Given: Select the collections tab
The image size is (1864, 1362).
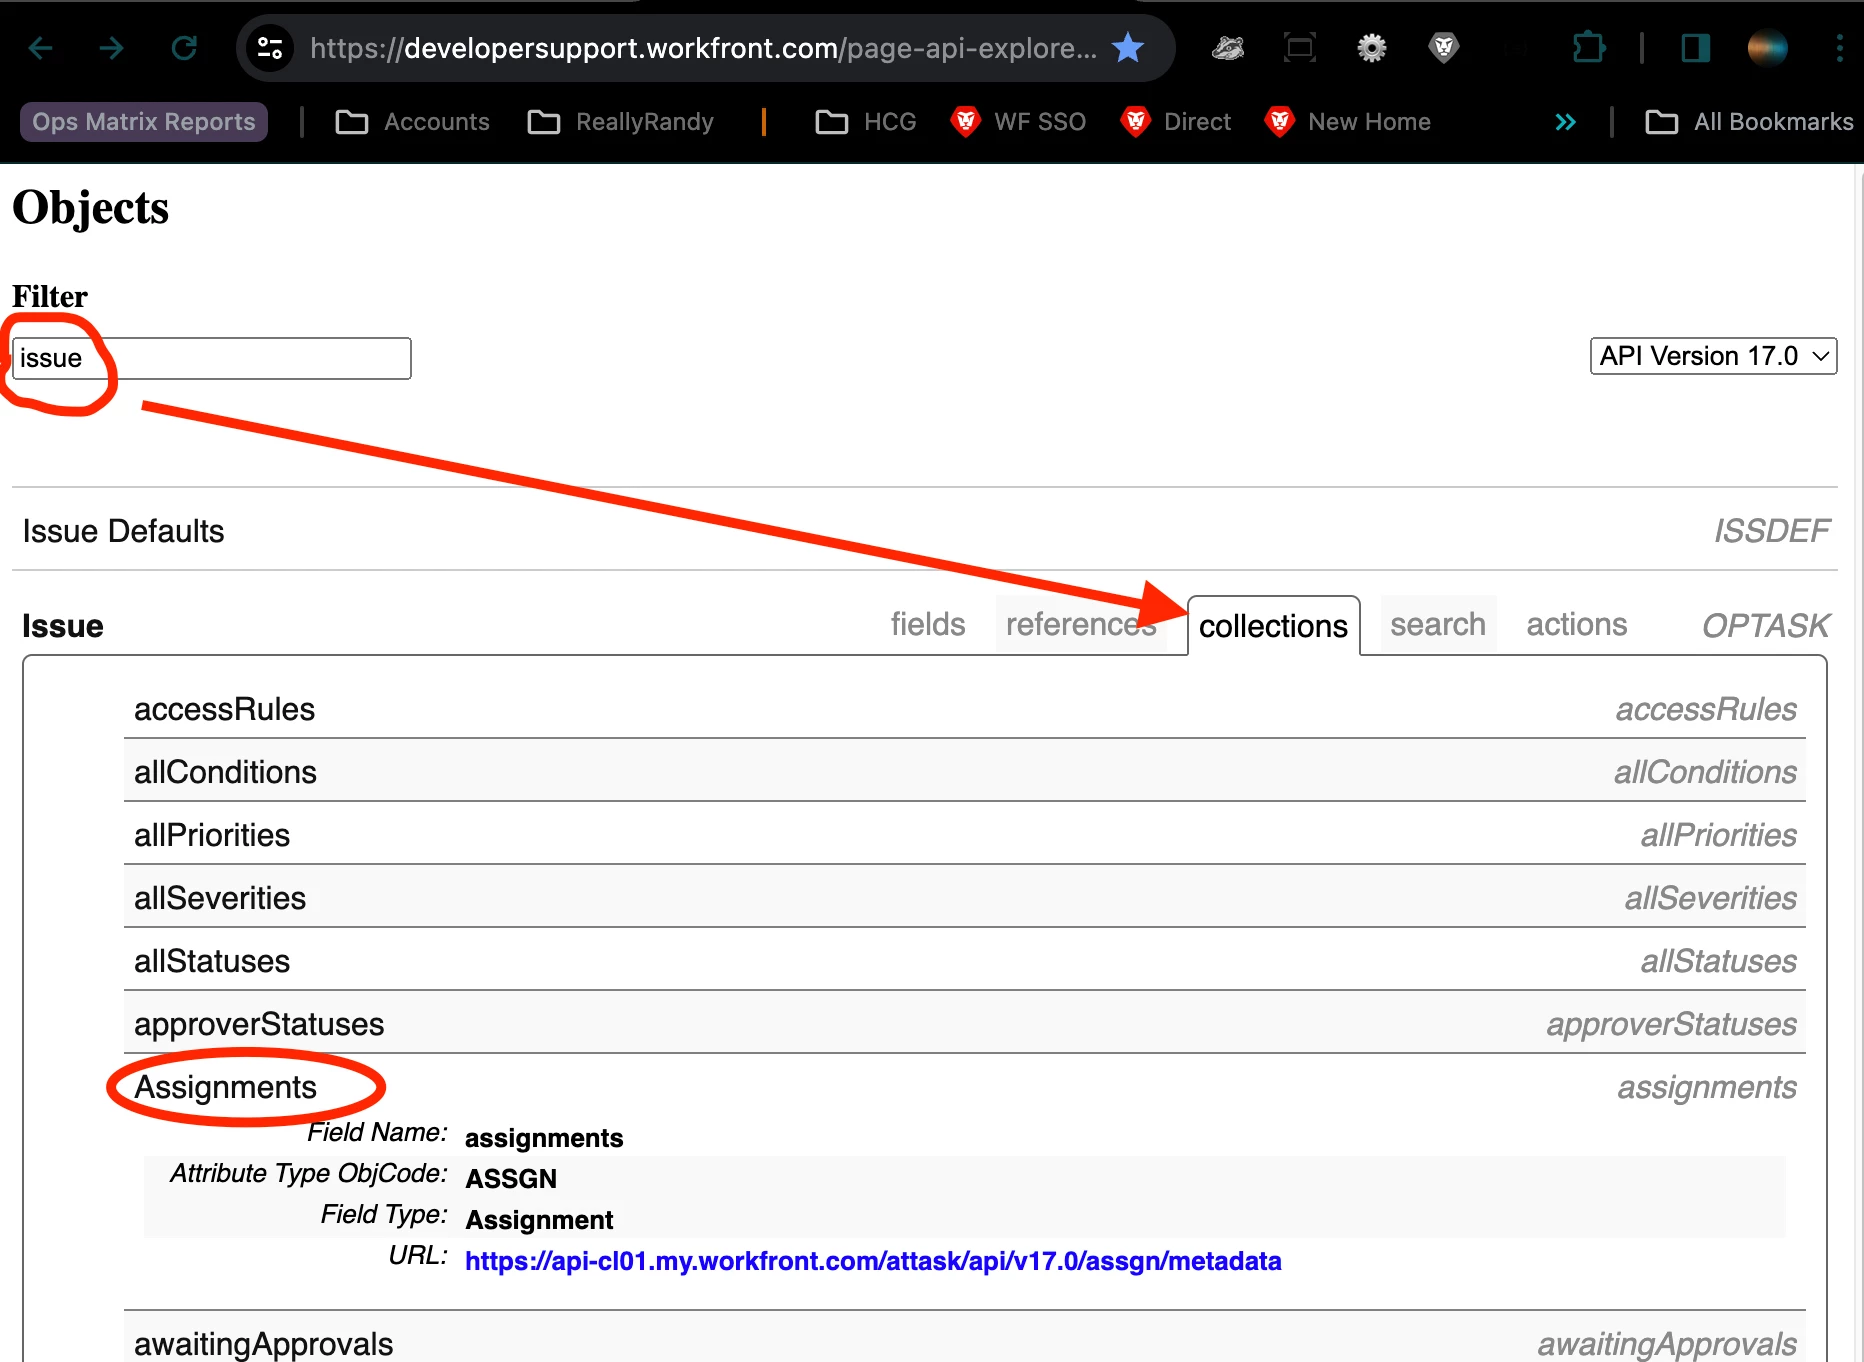Looking at the screenshot, I should (1273, 626).
